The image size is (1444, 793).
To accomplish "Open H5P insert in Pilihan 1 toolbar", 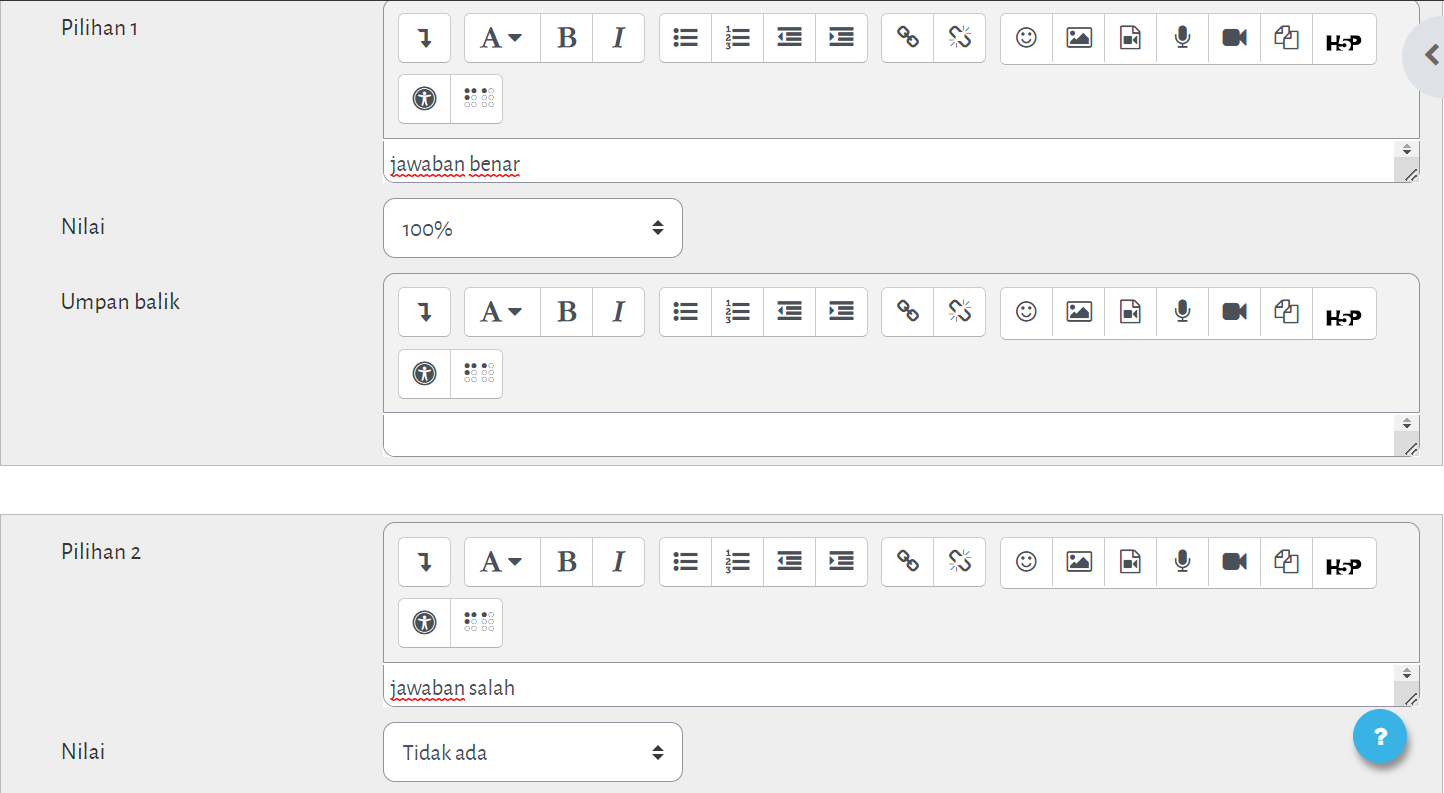I will click(1343, 39).
